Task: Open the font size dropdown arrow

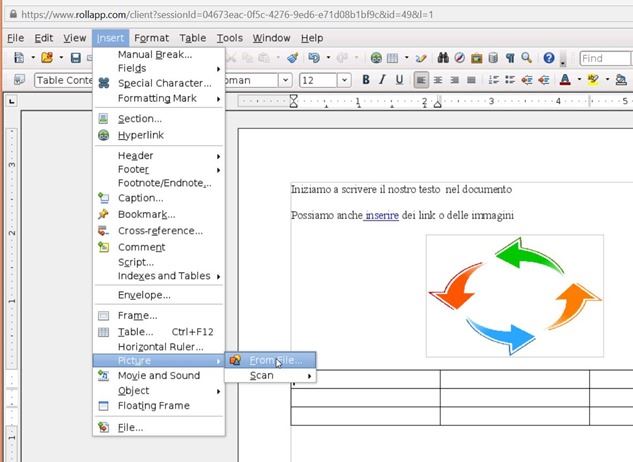Action: [x=344, y=80]
